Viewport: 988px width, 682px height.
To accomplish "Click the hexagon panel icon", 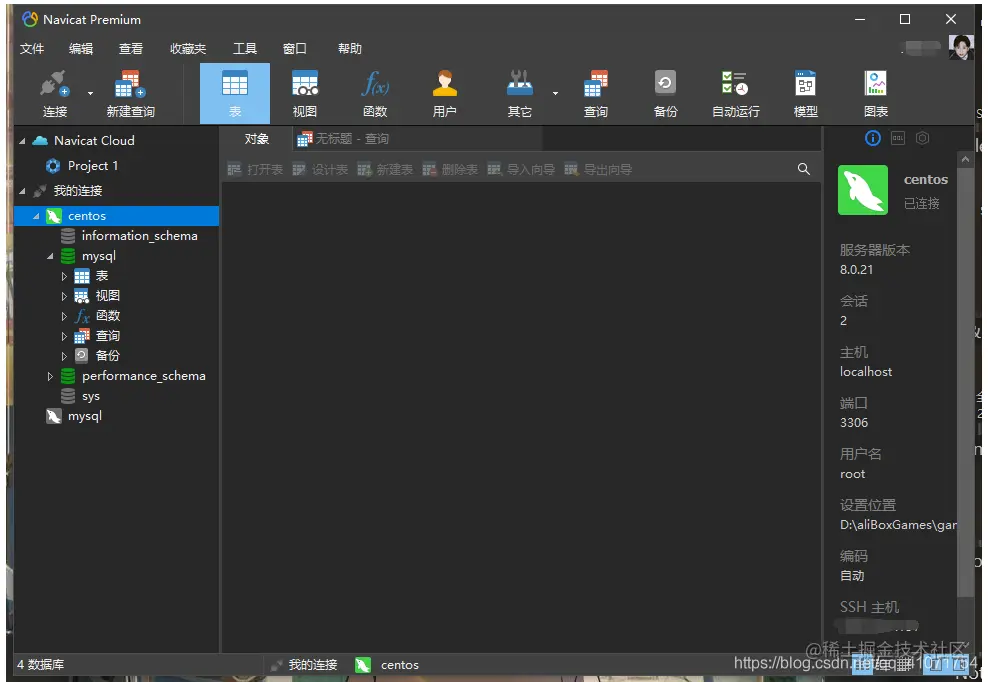I will (922, 138).
